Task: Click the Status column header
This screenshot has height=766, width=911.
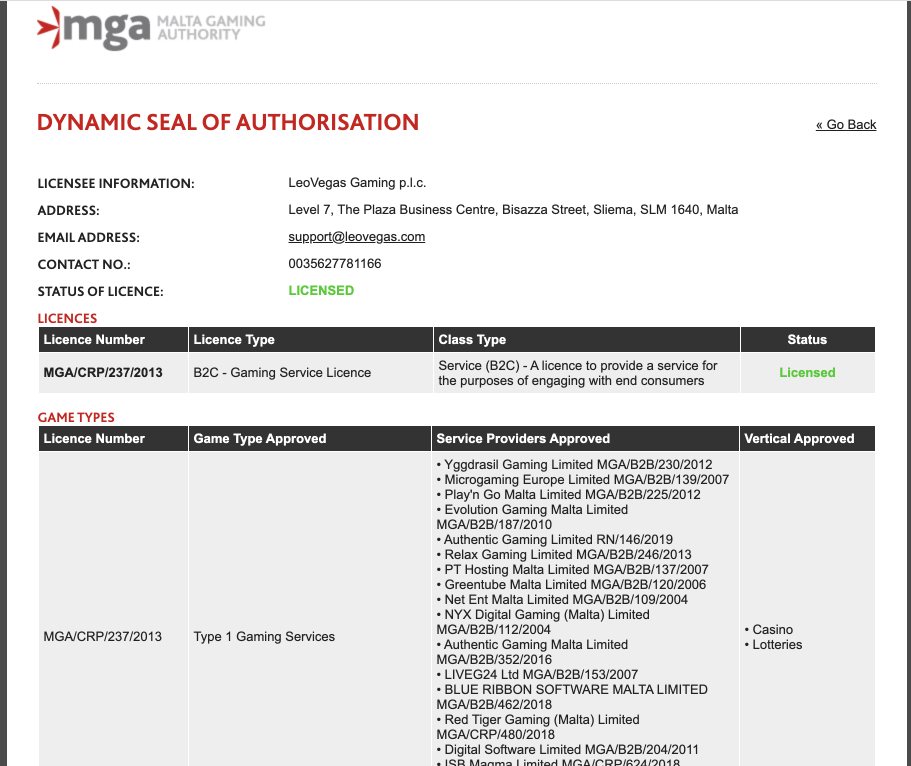Action: [x=808, y=339]
